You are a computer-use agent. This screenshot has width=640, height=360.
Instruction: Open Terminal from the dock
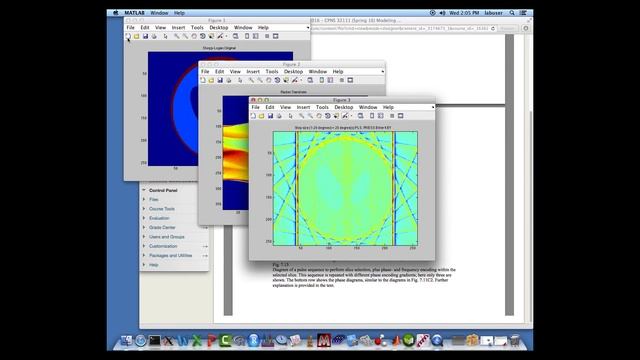pyautogui.click(x=154, y=340)
